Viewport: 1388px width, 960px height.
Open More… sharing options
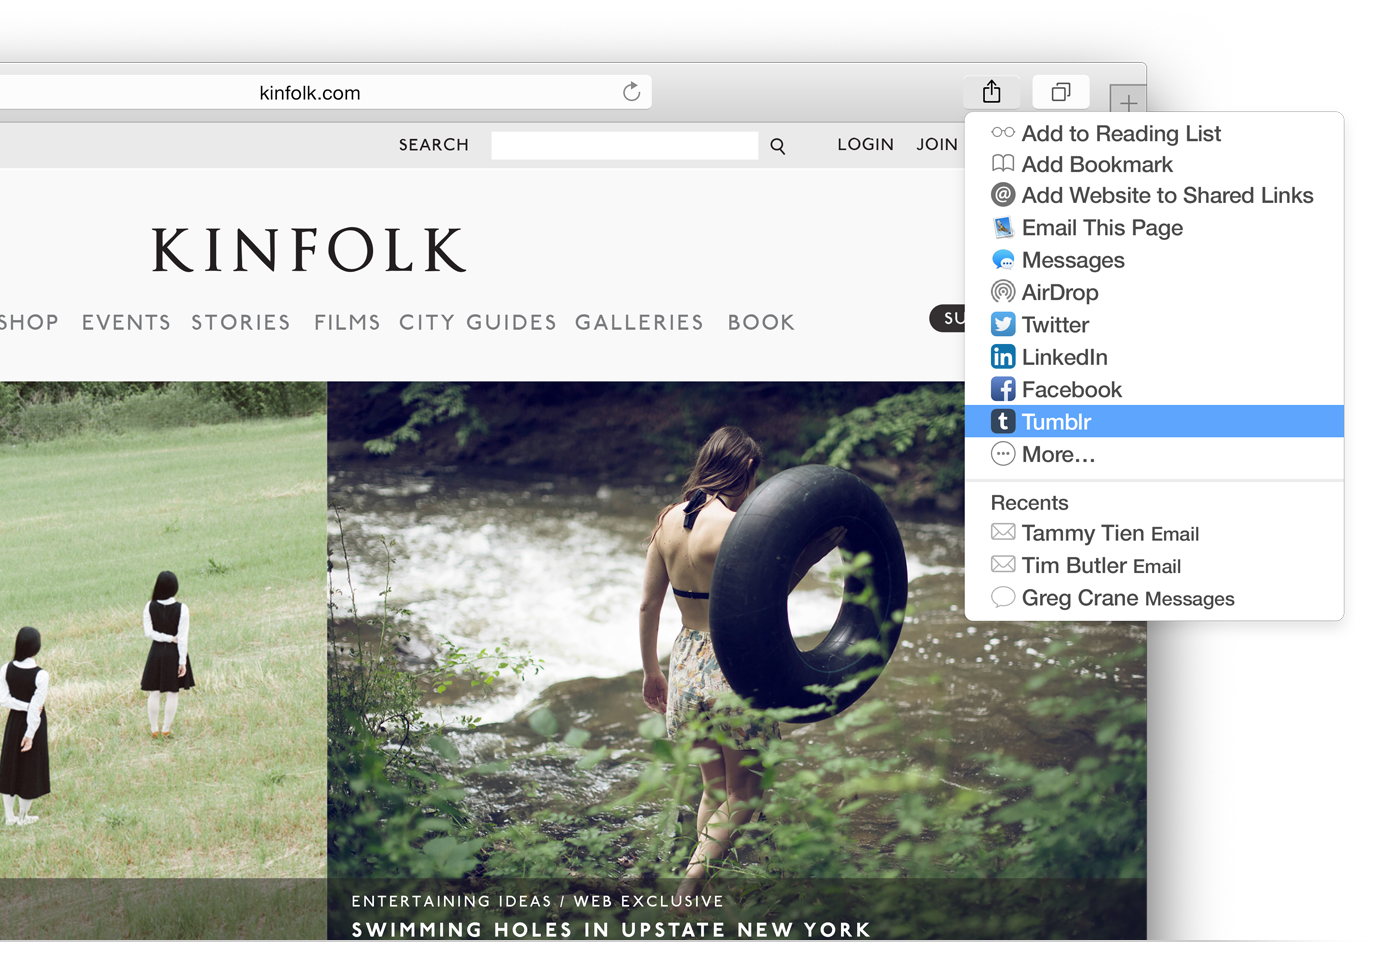pyautogui.click(x=1154, y=454)
